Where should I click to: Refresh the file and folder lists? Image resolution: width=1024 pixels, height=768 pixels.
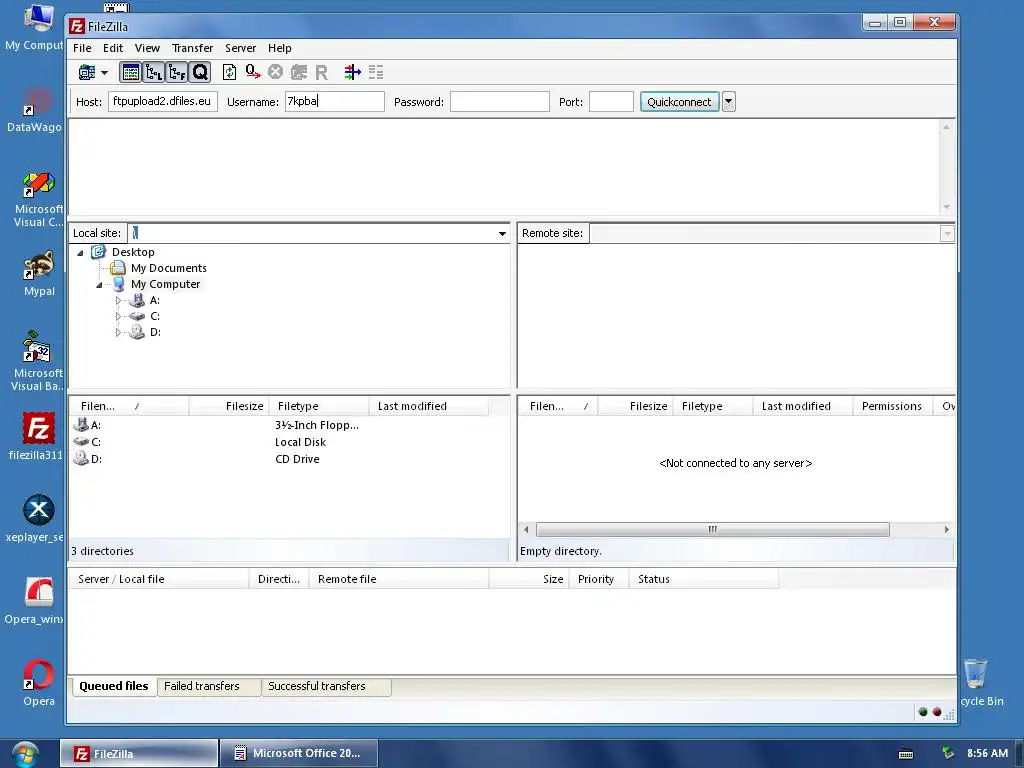pyautogui.click(x=229, y=72)
